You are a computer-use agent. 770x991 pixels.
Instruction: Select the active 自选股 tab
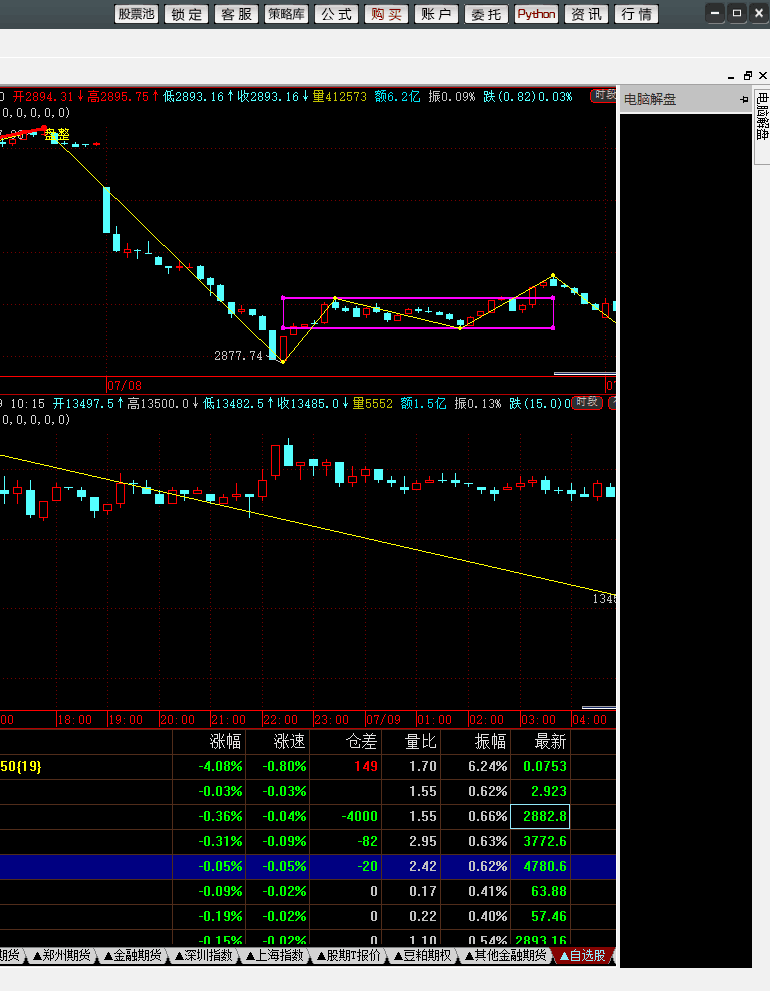(x=583, y=955)
